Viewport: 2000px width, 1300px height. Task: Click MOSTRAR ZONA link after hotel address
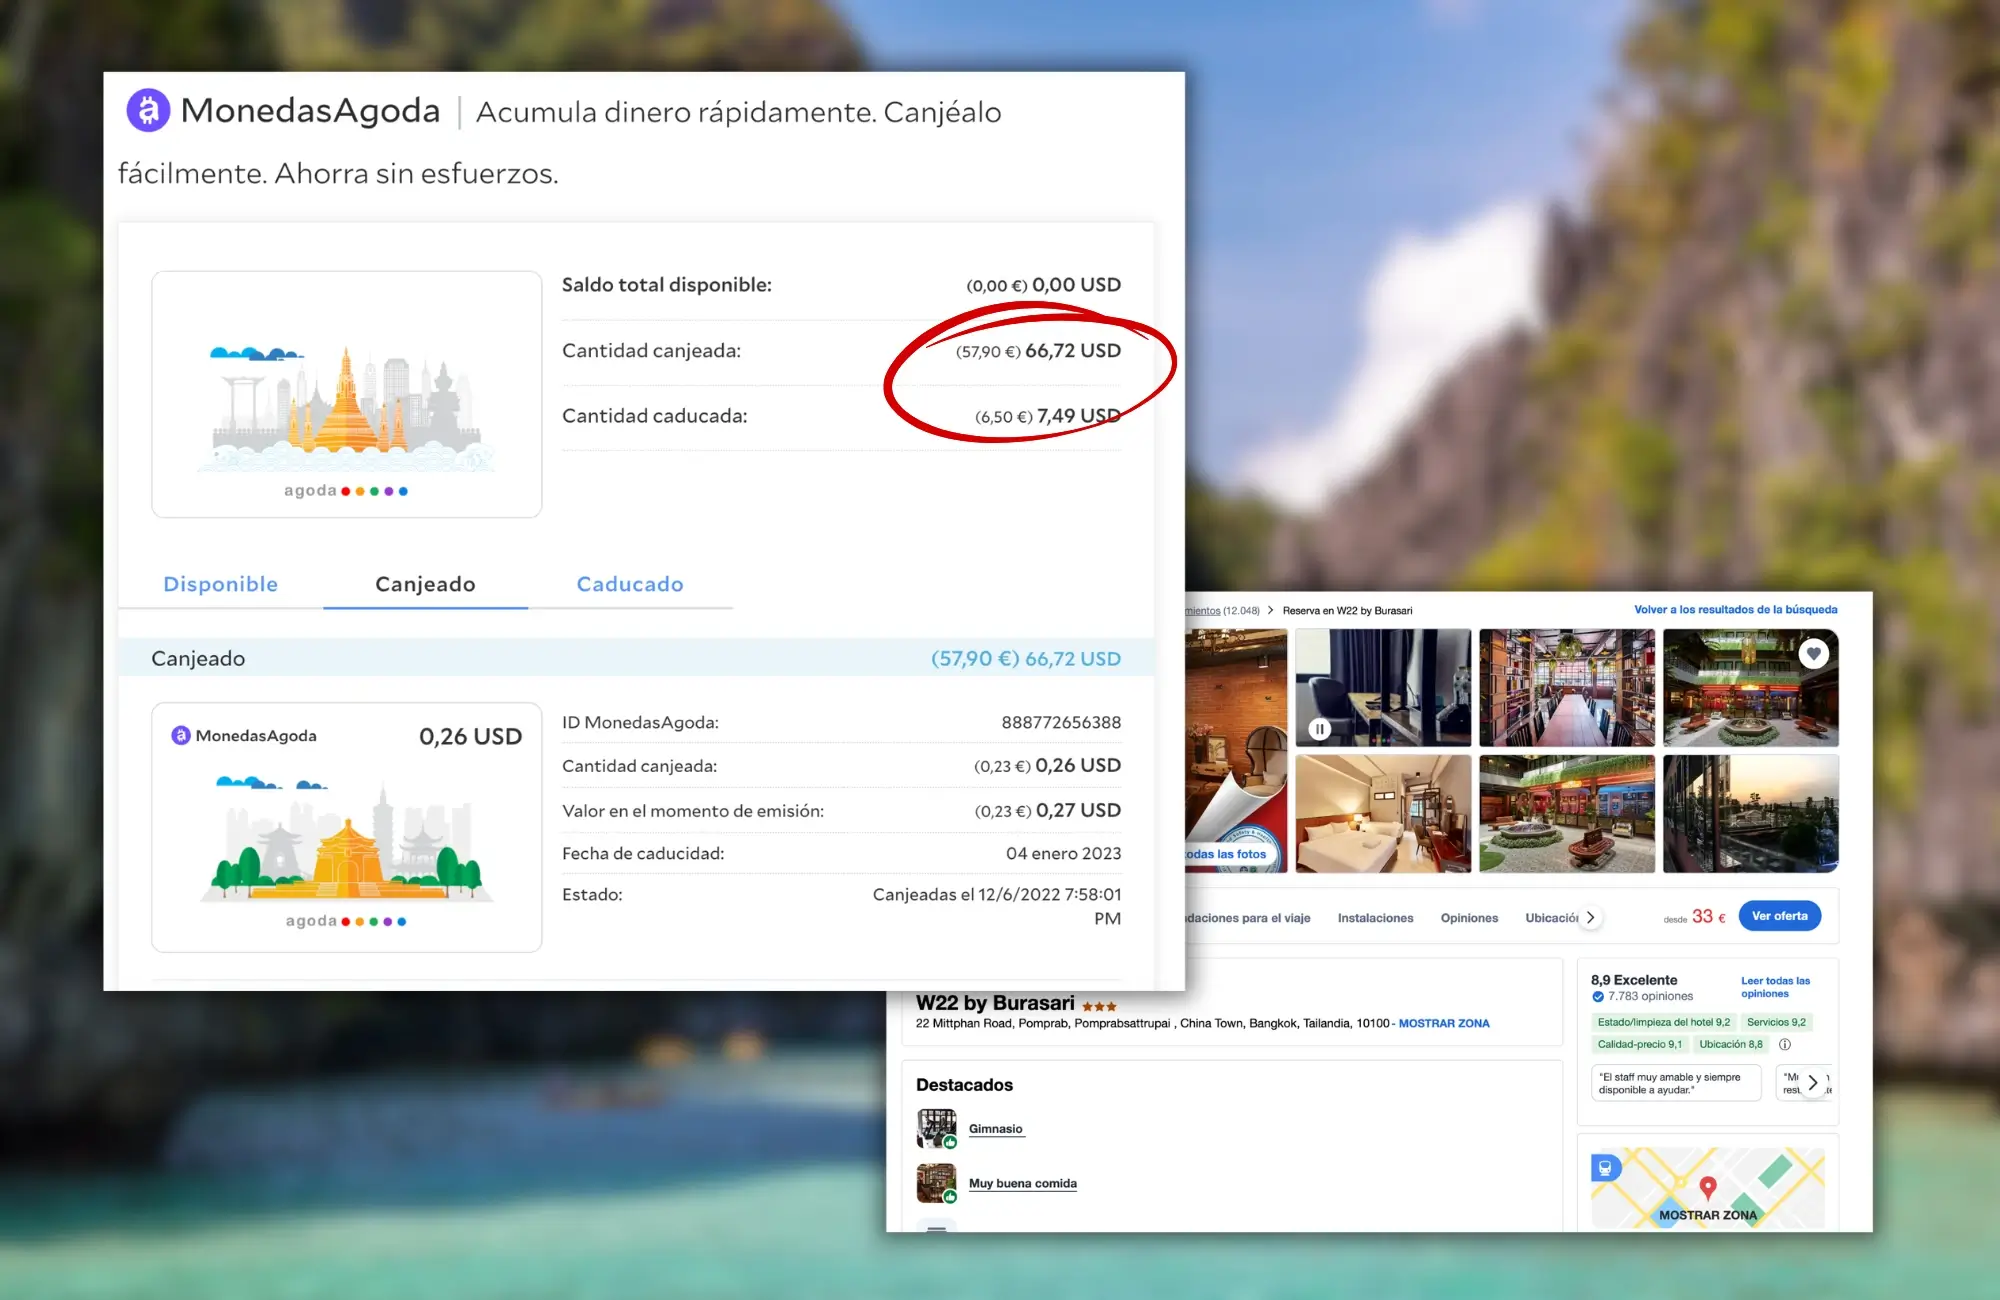[x=1443, y=1023]
